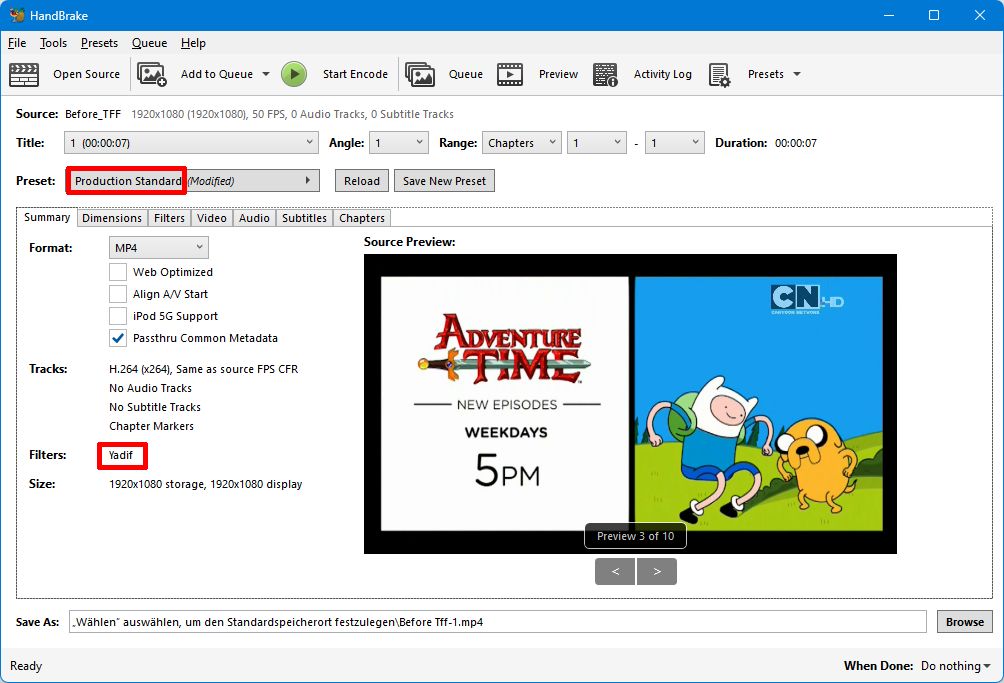1004x683 pixels.
Task: Open the Range Chapters dropdown
Action: [521, 143]
